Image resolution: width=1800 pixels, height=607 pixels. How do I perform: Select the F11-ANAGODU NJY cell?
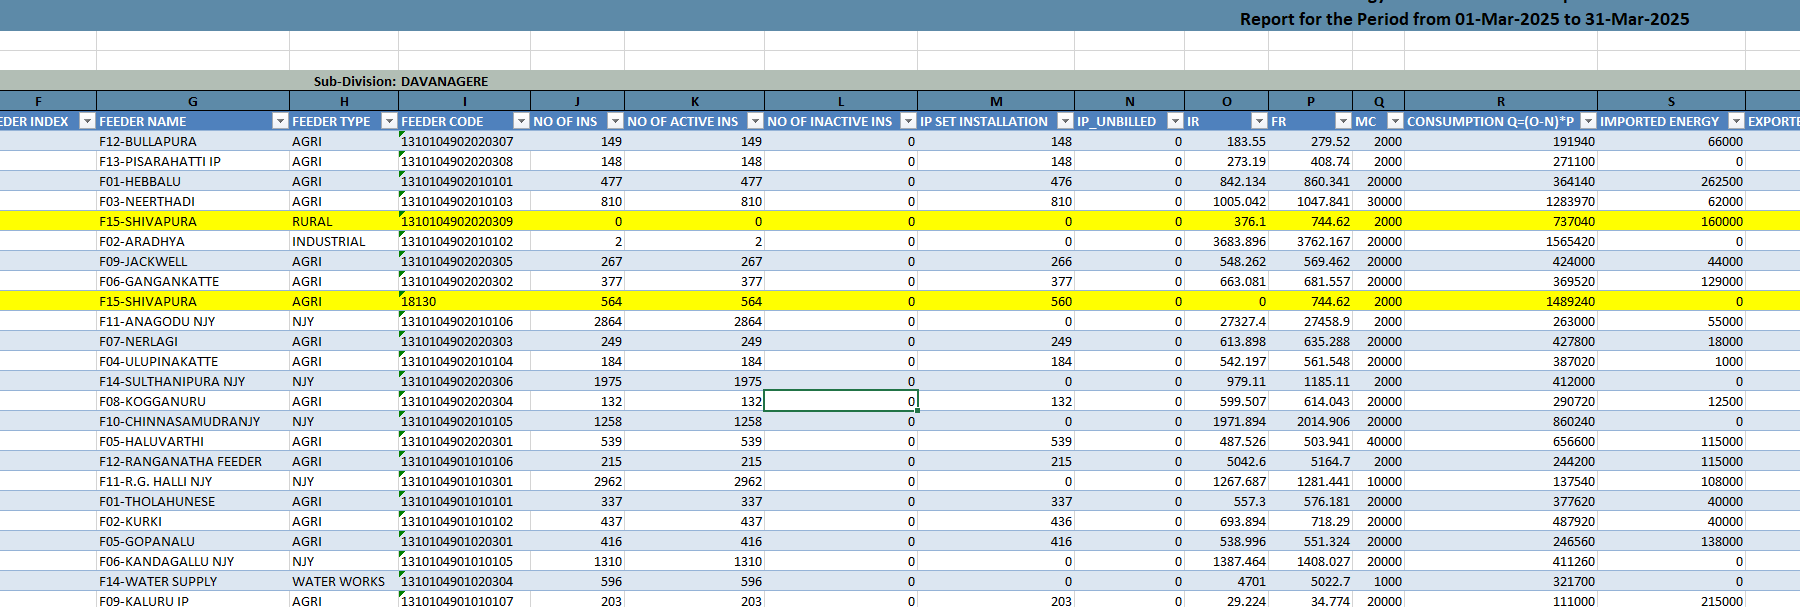click(193, 321)
